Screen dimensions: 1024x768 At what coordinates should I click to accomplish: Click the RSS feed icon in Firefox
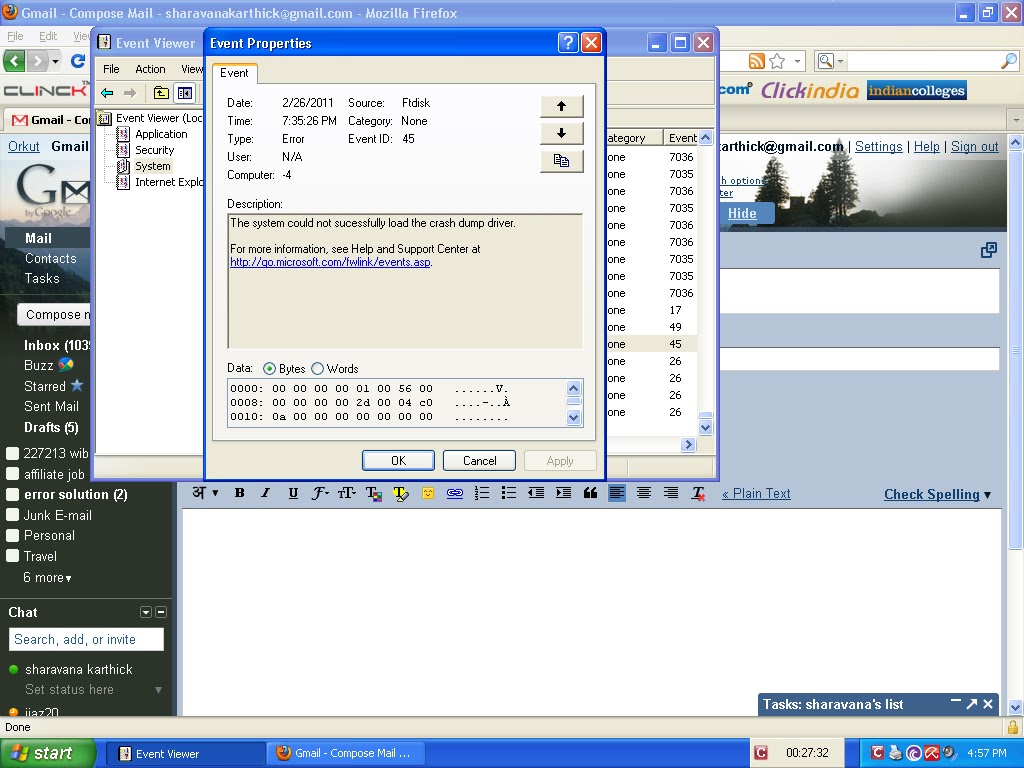click(756, 61)
